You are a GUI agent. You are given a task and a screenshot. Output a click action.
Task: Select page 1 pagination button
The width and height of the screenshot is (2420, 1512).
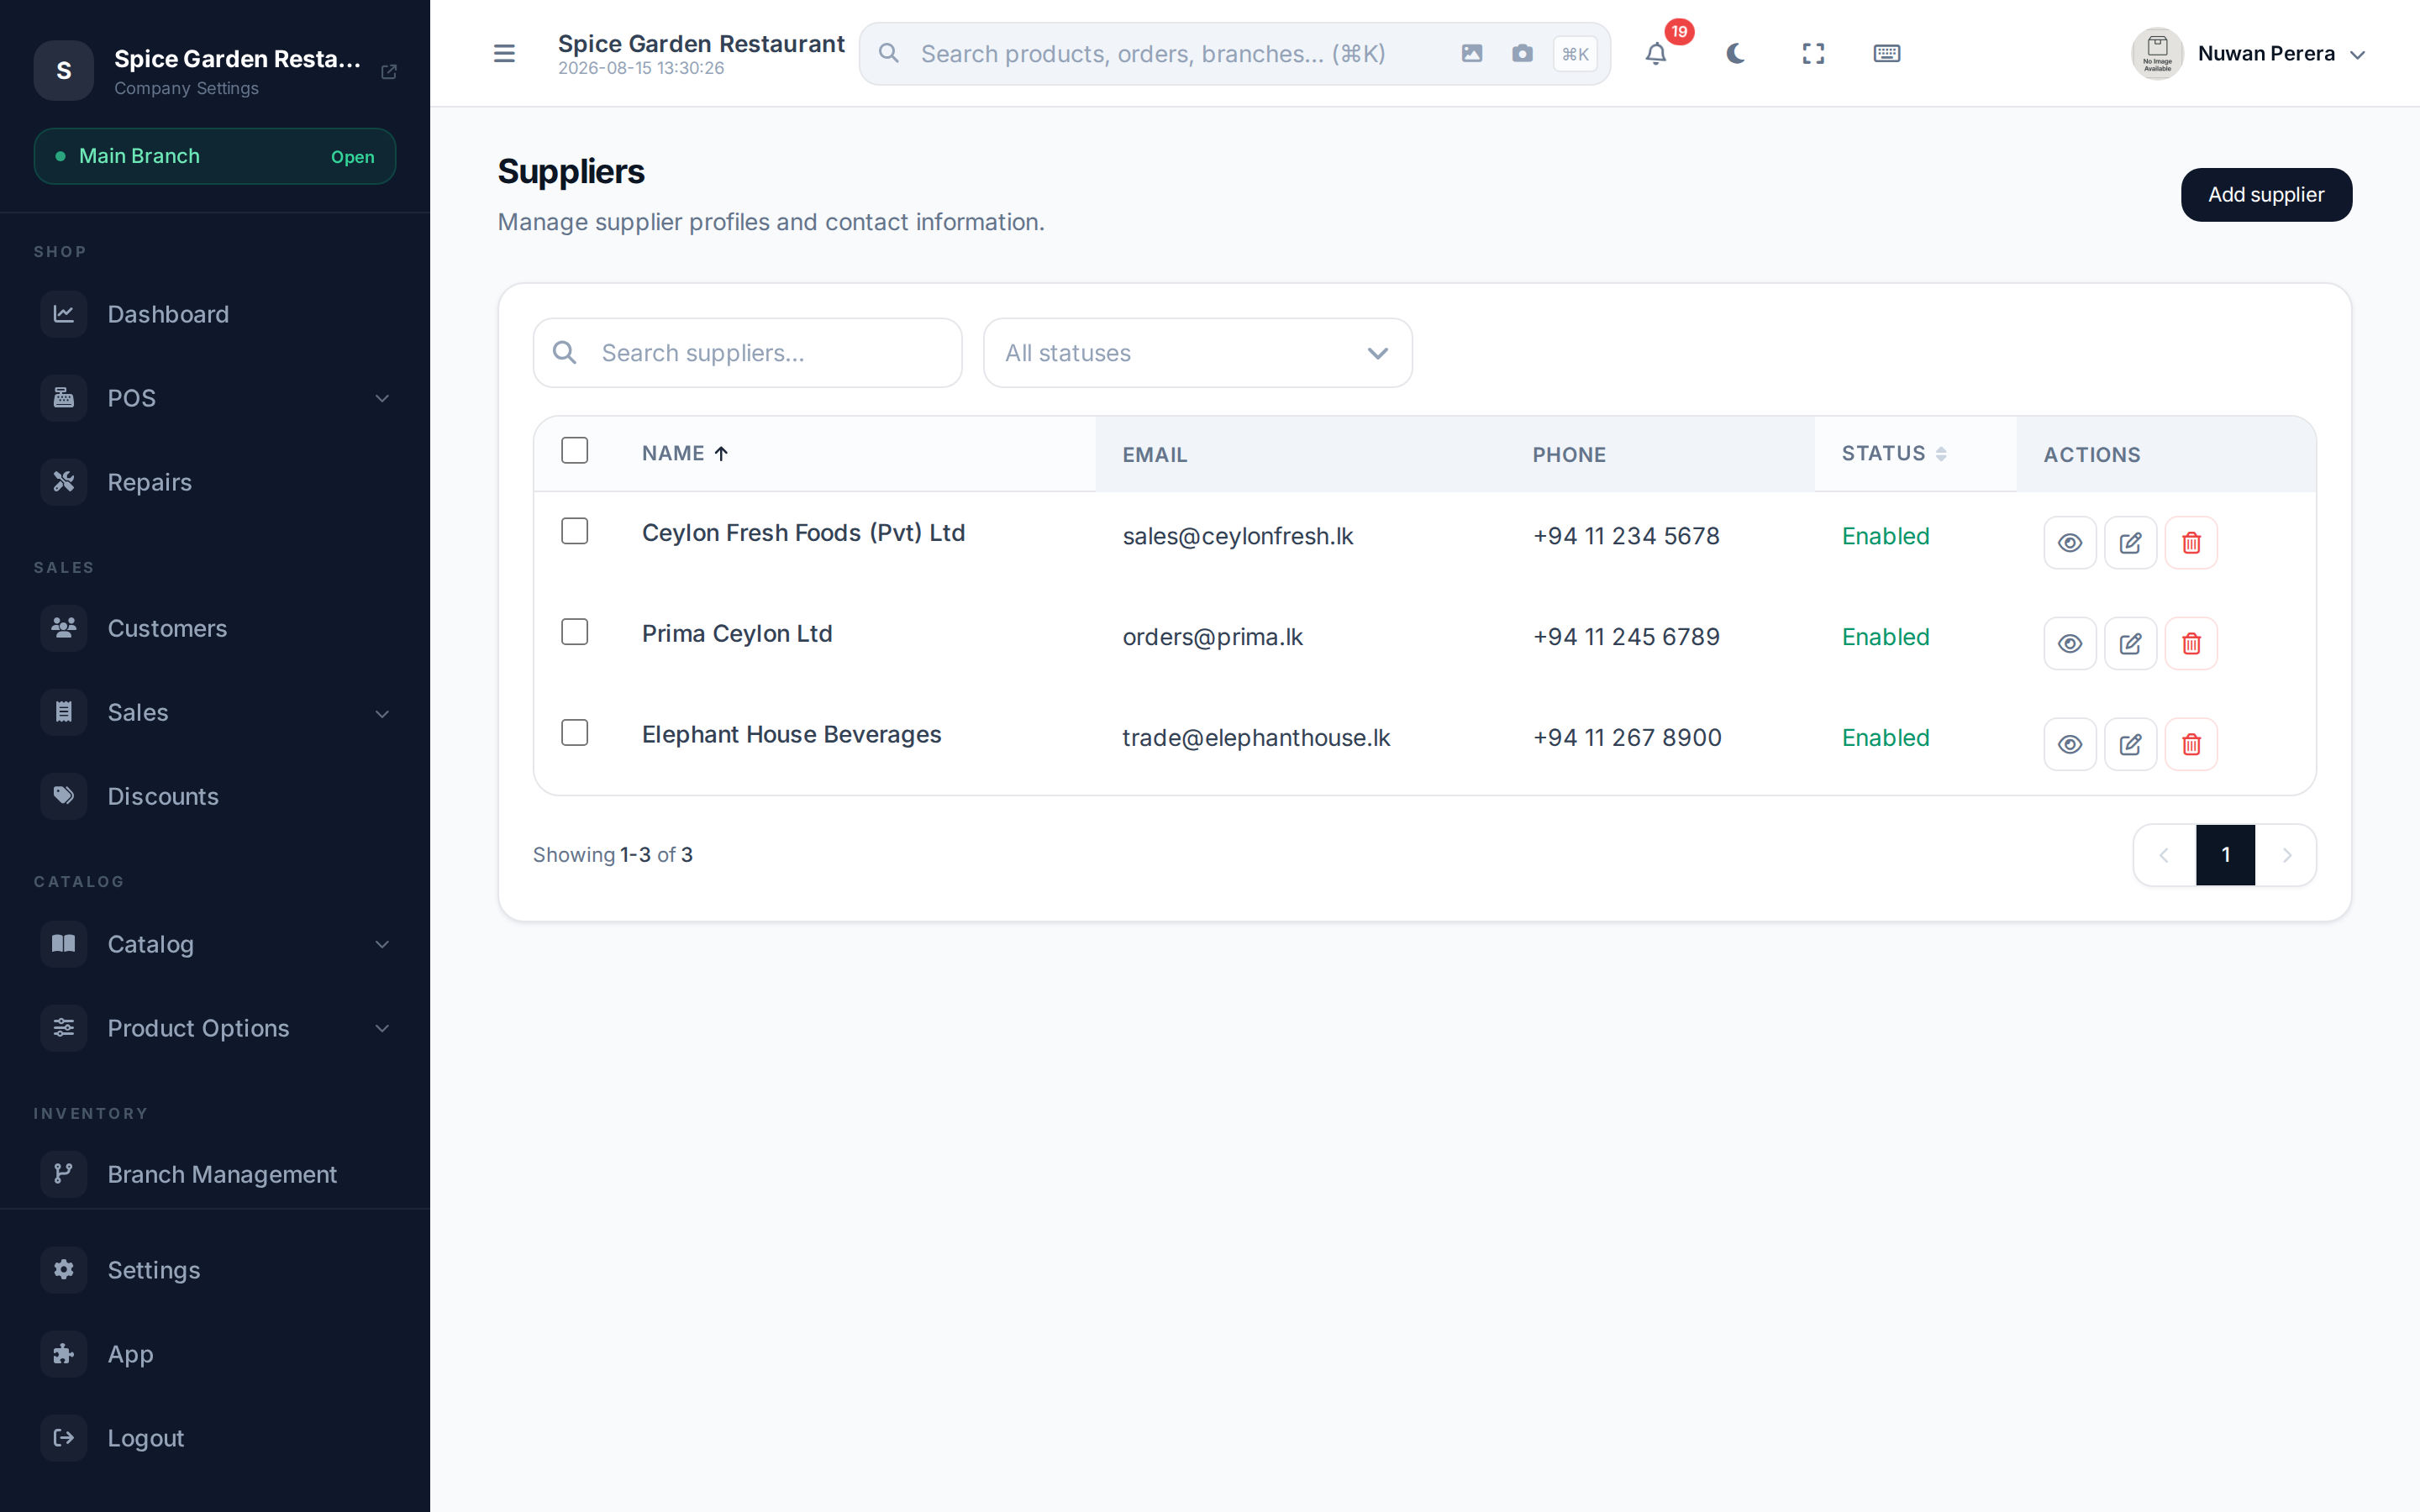click(x=2225, y=855)
